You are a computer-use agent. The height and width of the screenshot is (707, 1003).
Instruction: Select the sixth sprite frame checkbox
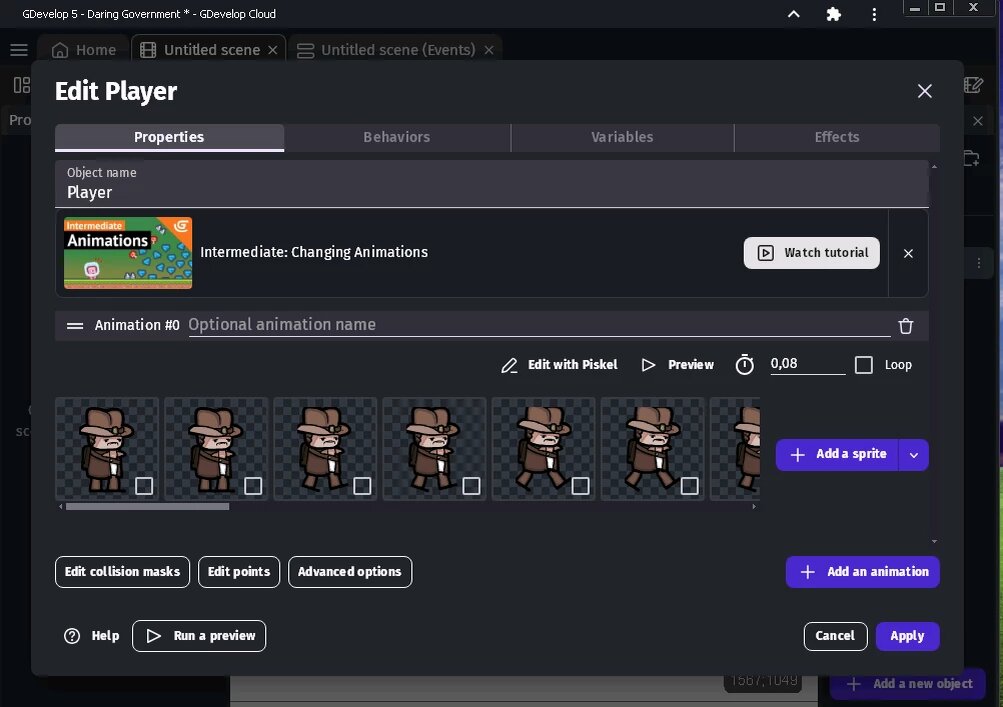pos(690,486)
